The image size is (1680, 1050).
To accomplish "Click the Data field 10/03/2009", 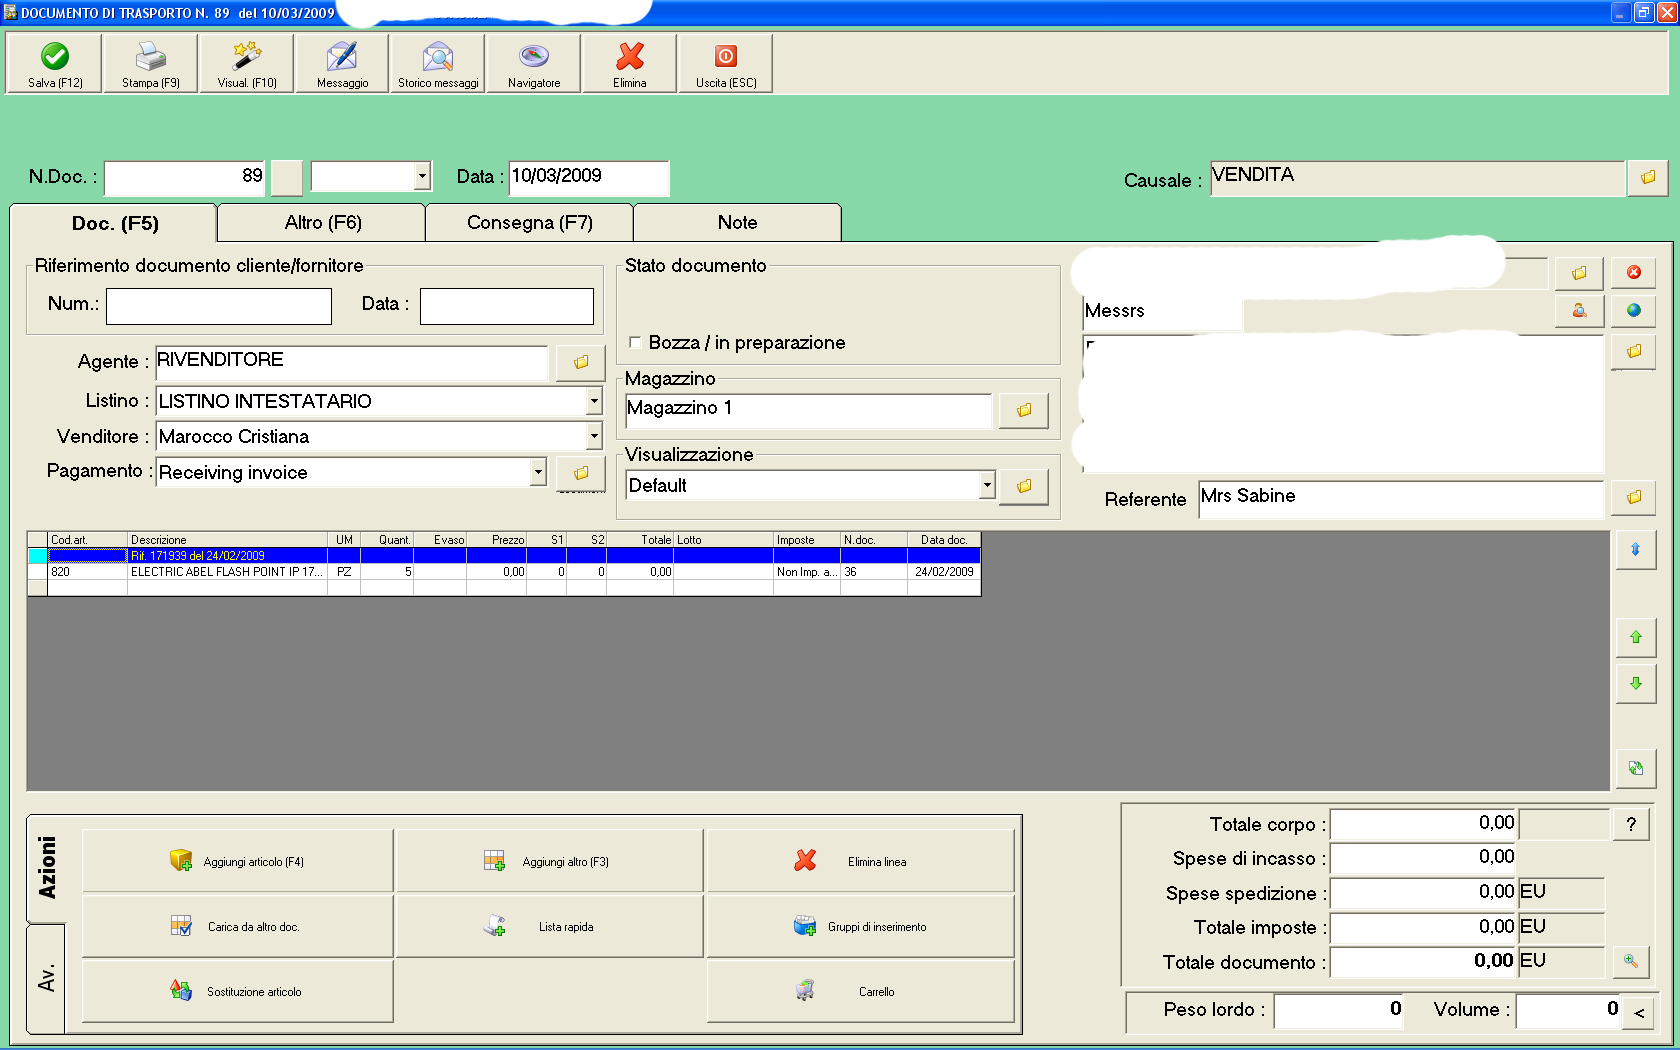I will (x=589, y=178).
